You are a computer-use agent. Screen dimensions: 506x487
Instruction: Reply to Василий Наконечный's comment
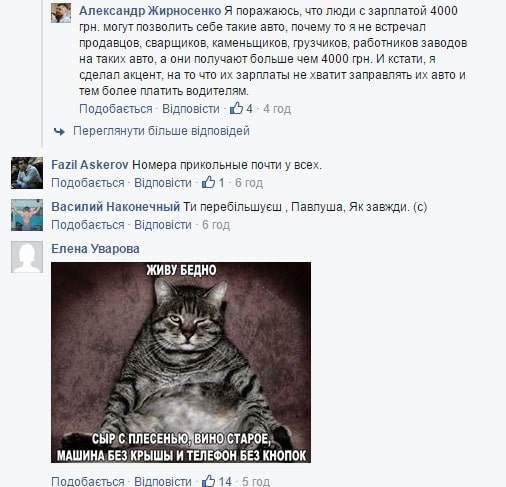163,225
